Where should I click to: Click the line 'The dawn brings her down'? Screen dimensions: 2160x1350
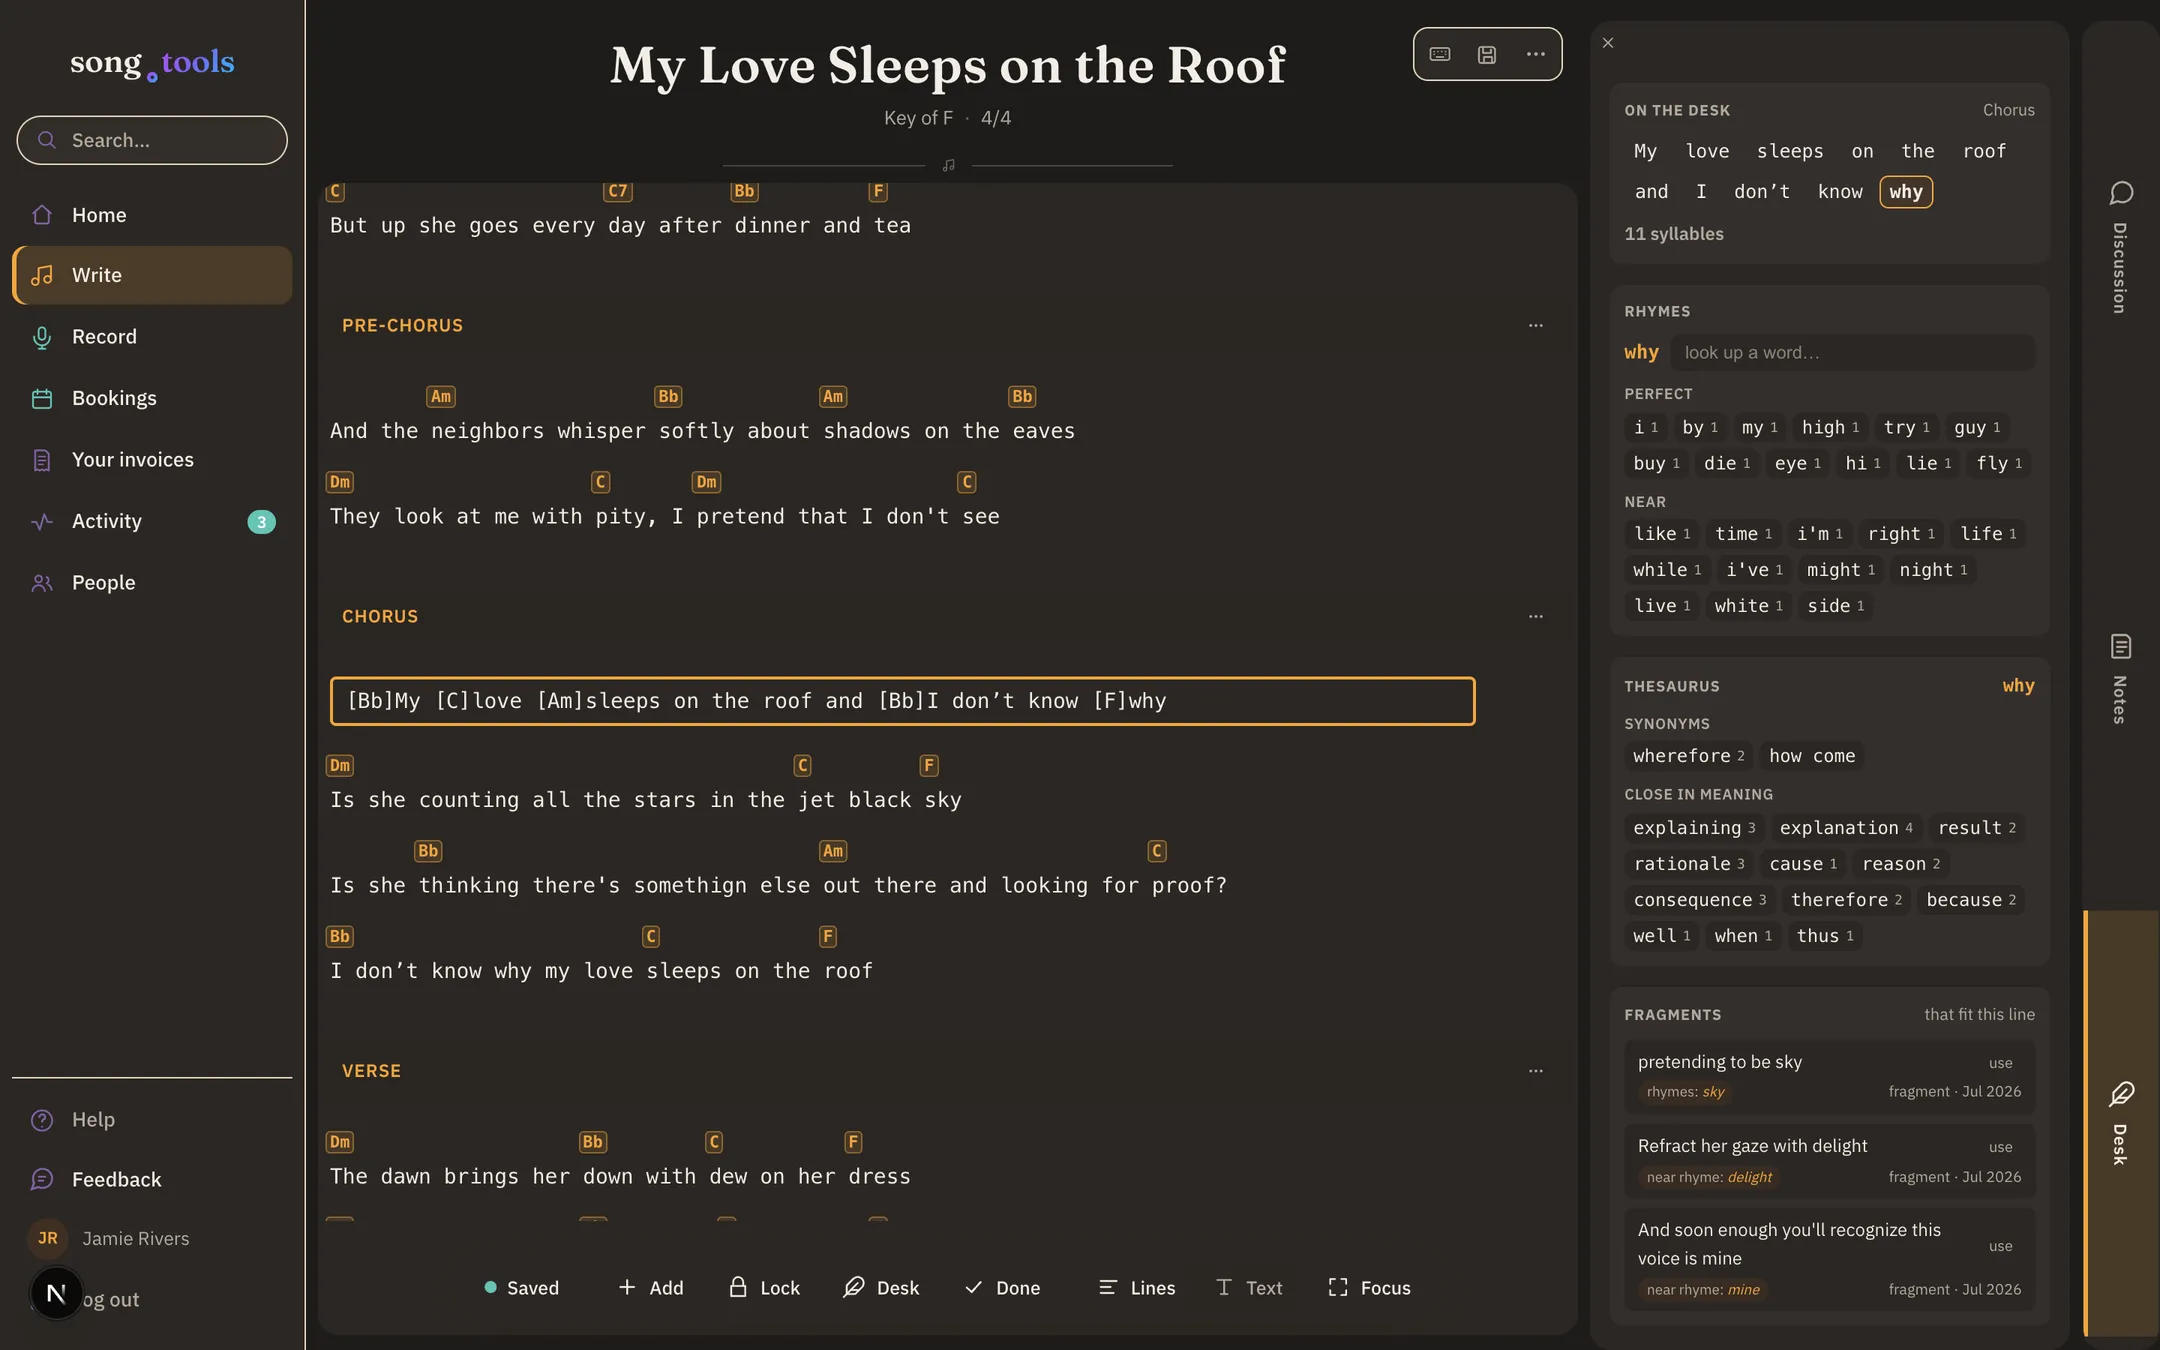point(620,1177)
